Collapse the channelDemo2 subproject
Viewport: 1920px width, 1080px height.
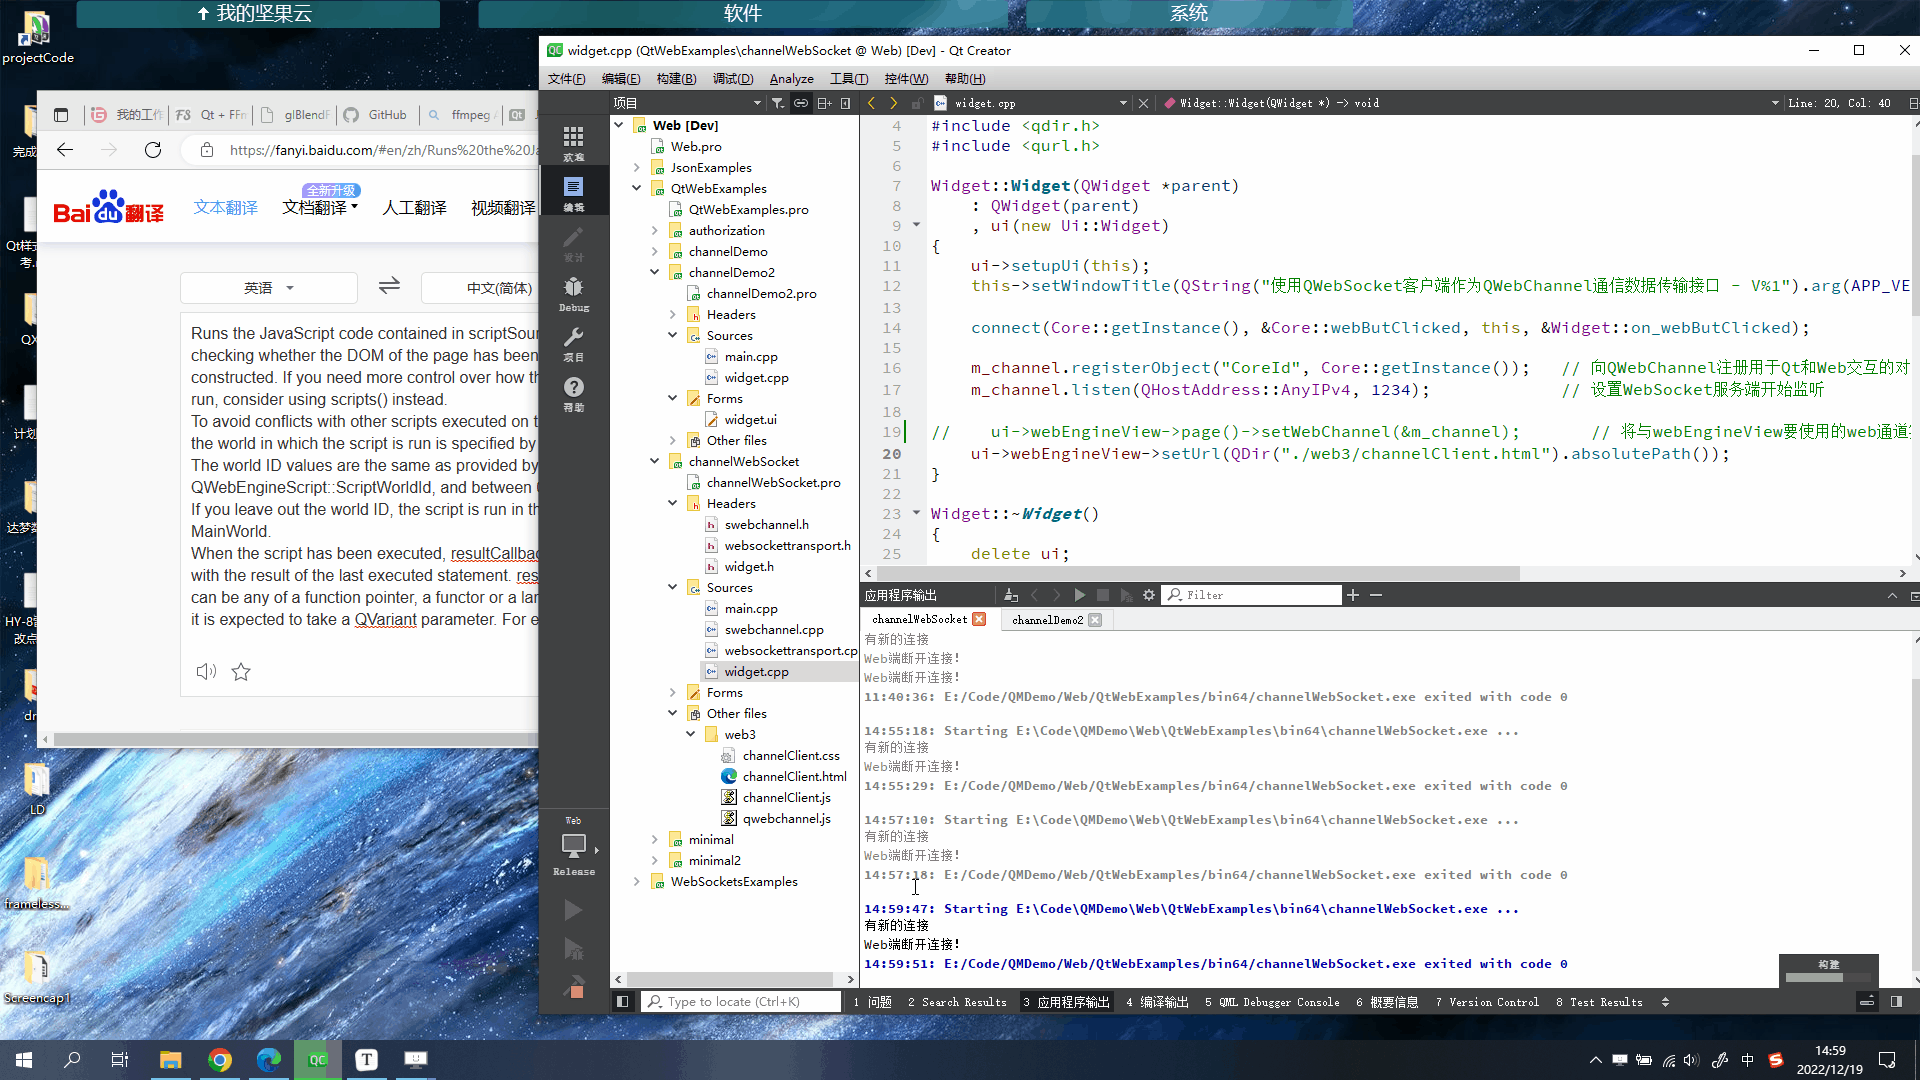(655, 272)
